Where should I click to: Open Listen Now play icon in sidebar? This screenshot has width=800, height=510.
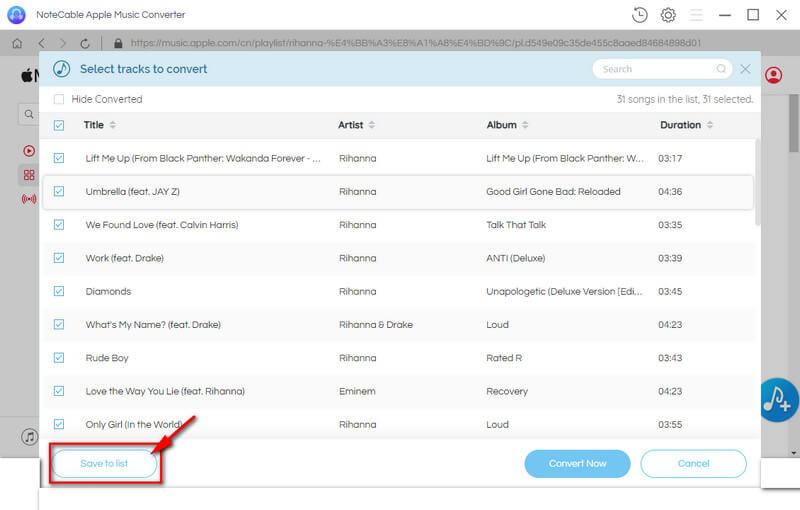[29, 151]
